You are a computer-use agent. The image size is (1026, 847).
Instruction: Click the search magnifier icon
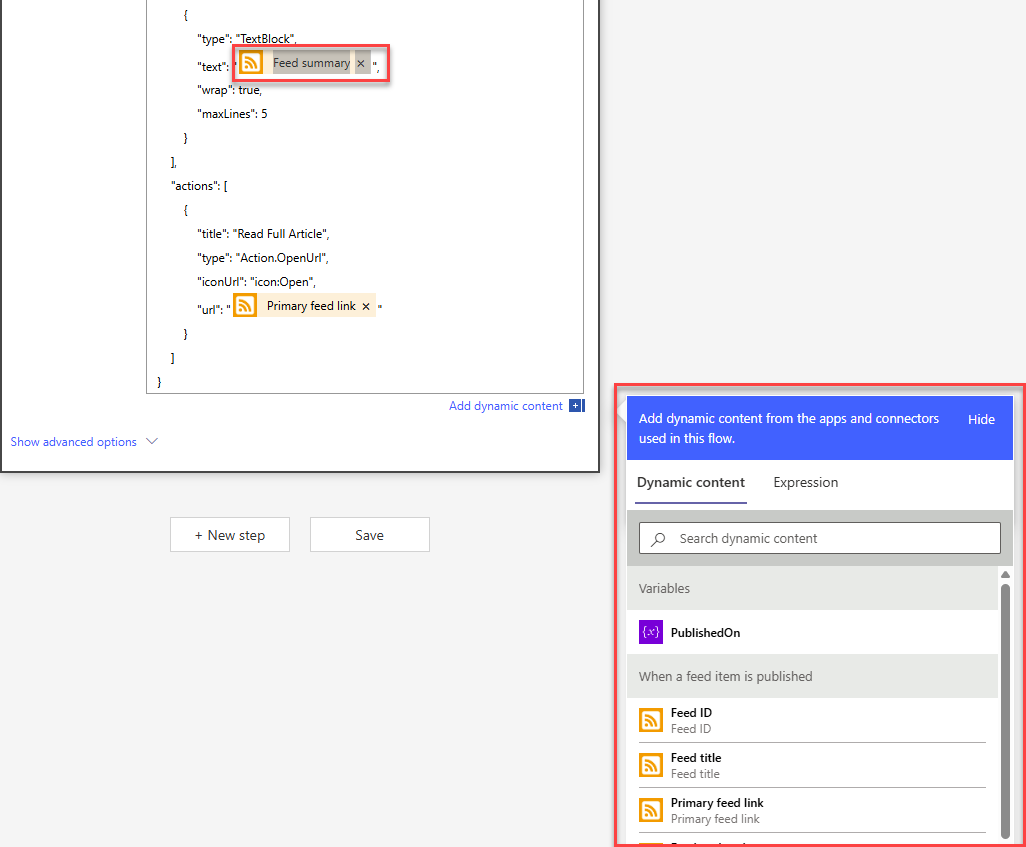[658, 539]
